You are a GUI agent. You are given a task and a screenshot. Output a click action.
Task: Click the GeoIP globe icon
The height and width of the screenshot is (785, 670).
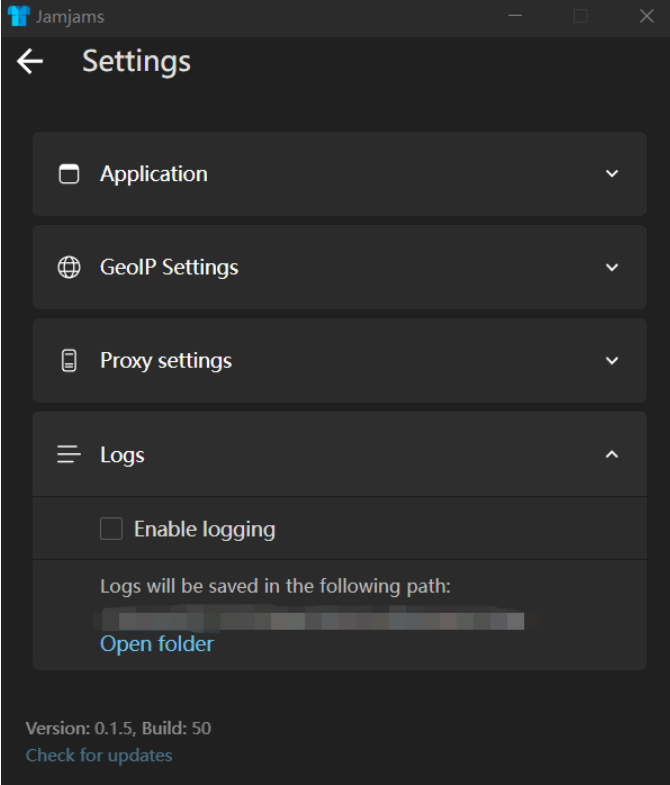click(x=69, y=268)
